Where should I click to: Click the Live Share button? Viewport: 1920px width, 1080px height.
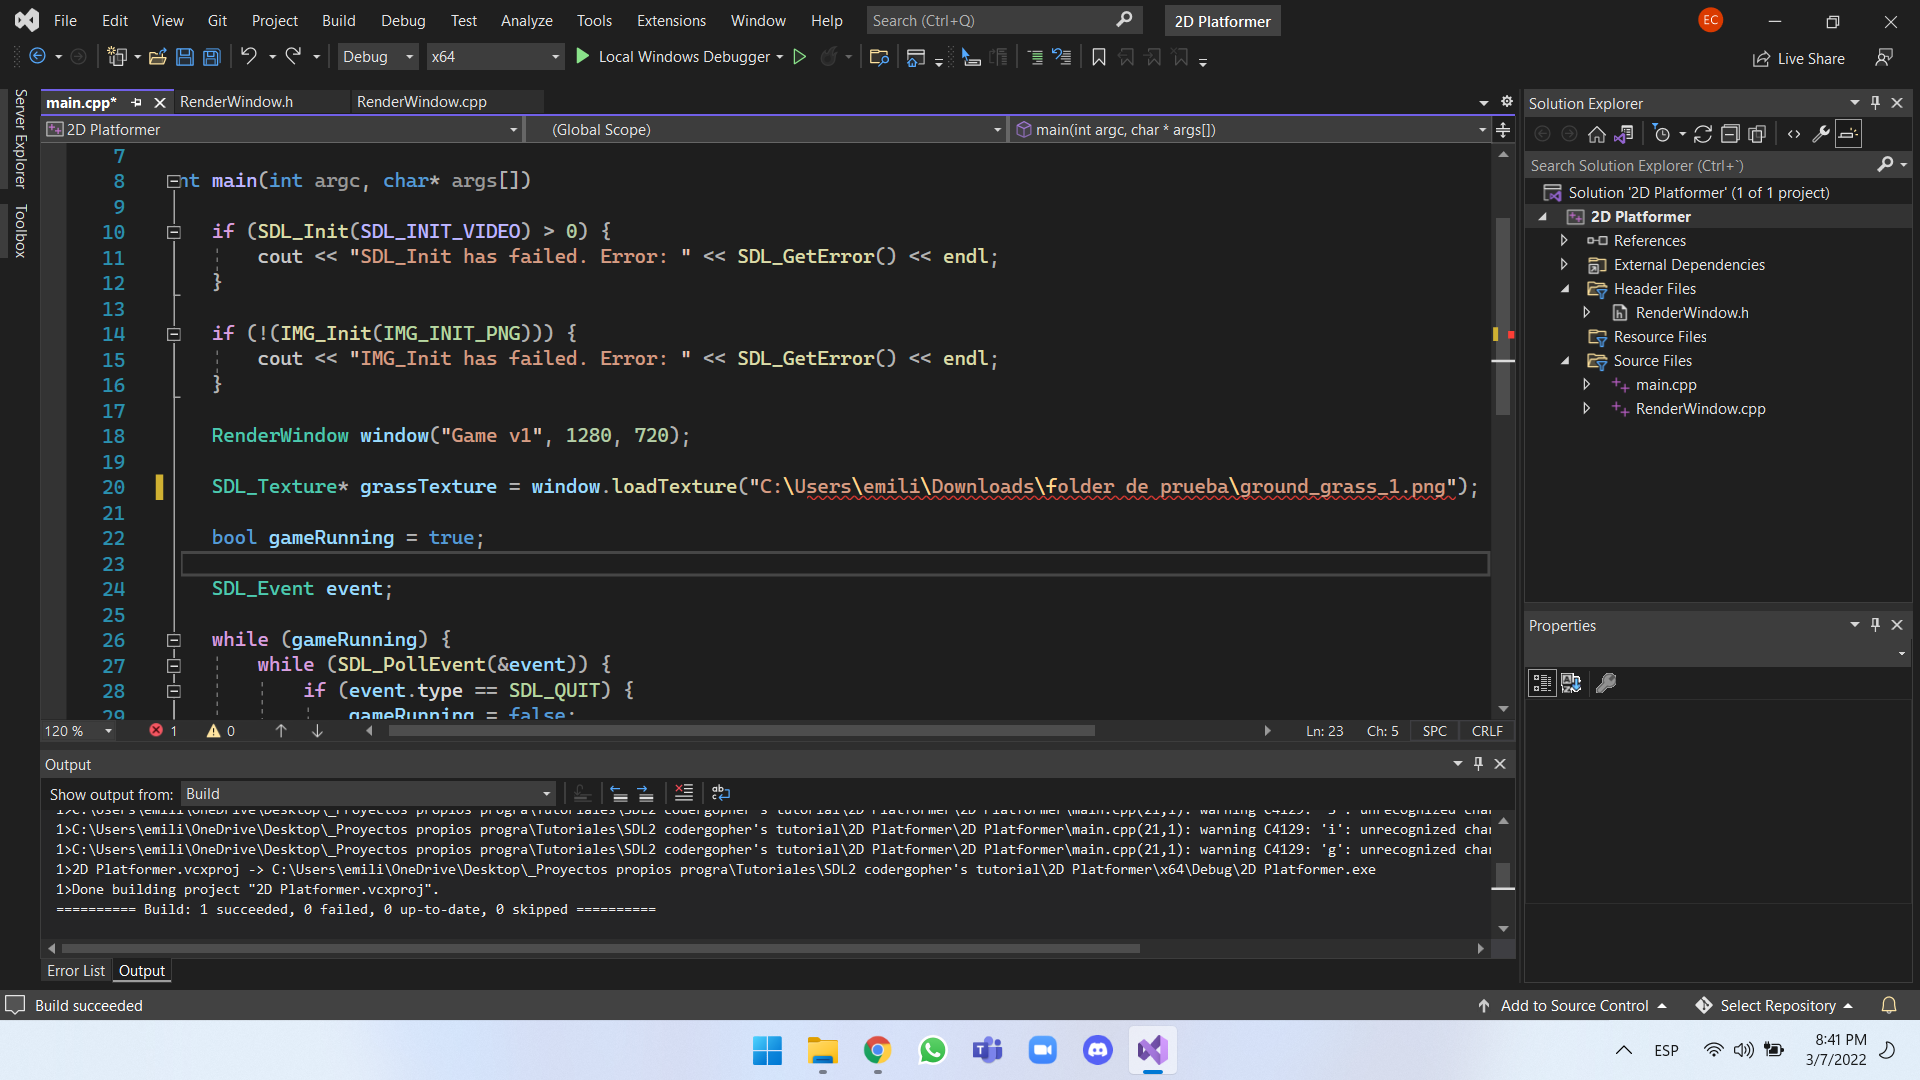coord(1799,59)
